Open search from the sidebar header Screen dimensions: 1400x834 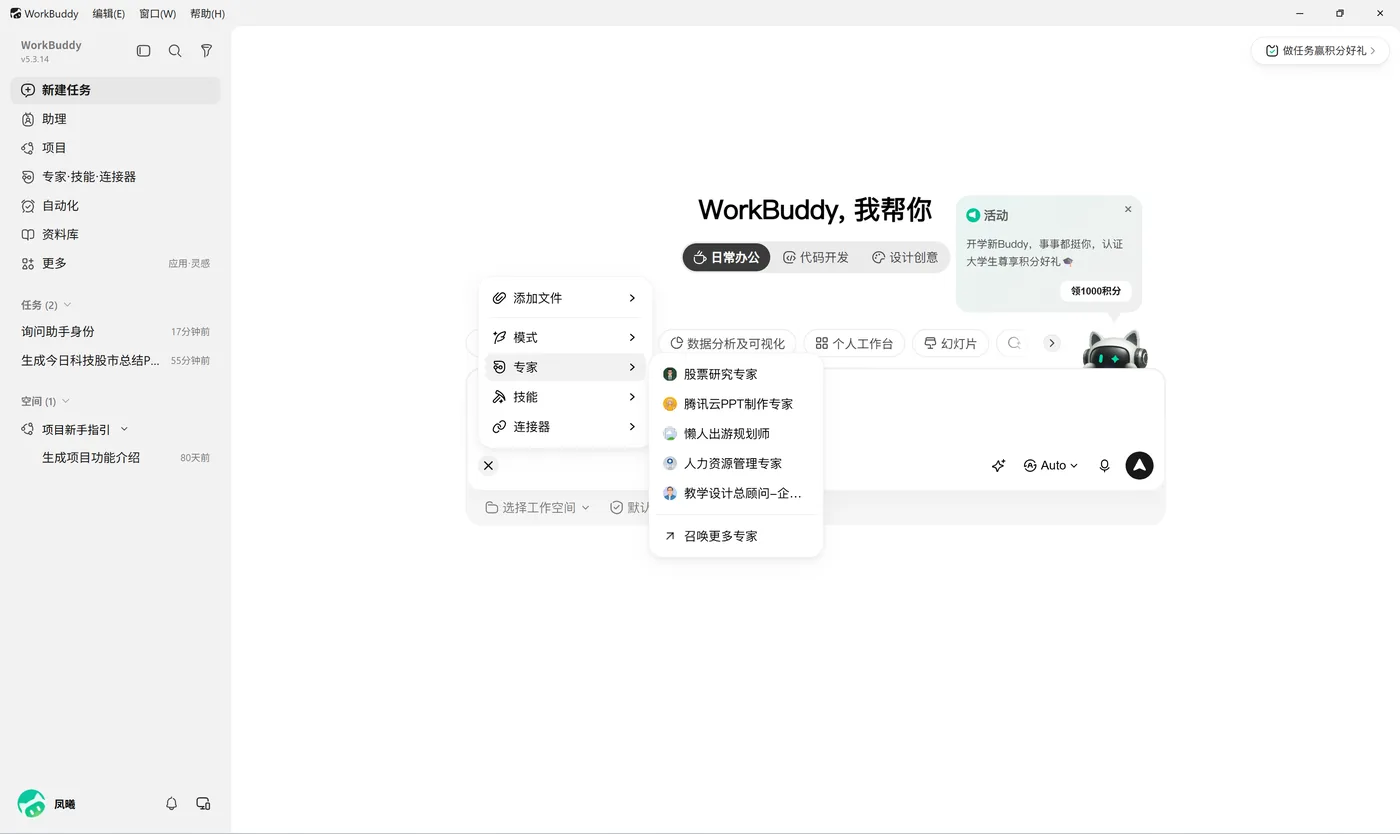coord(175,51)
